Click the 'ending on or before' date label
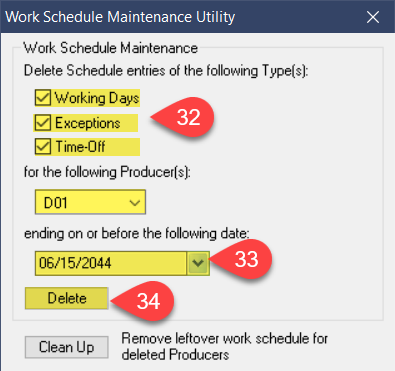Viewport: 395px width, 371px height. (136, 233)
